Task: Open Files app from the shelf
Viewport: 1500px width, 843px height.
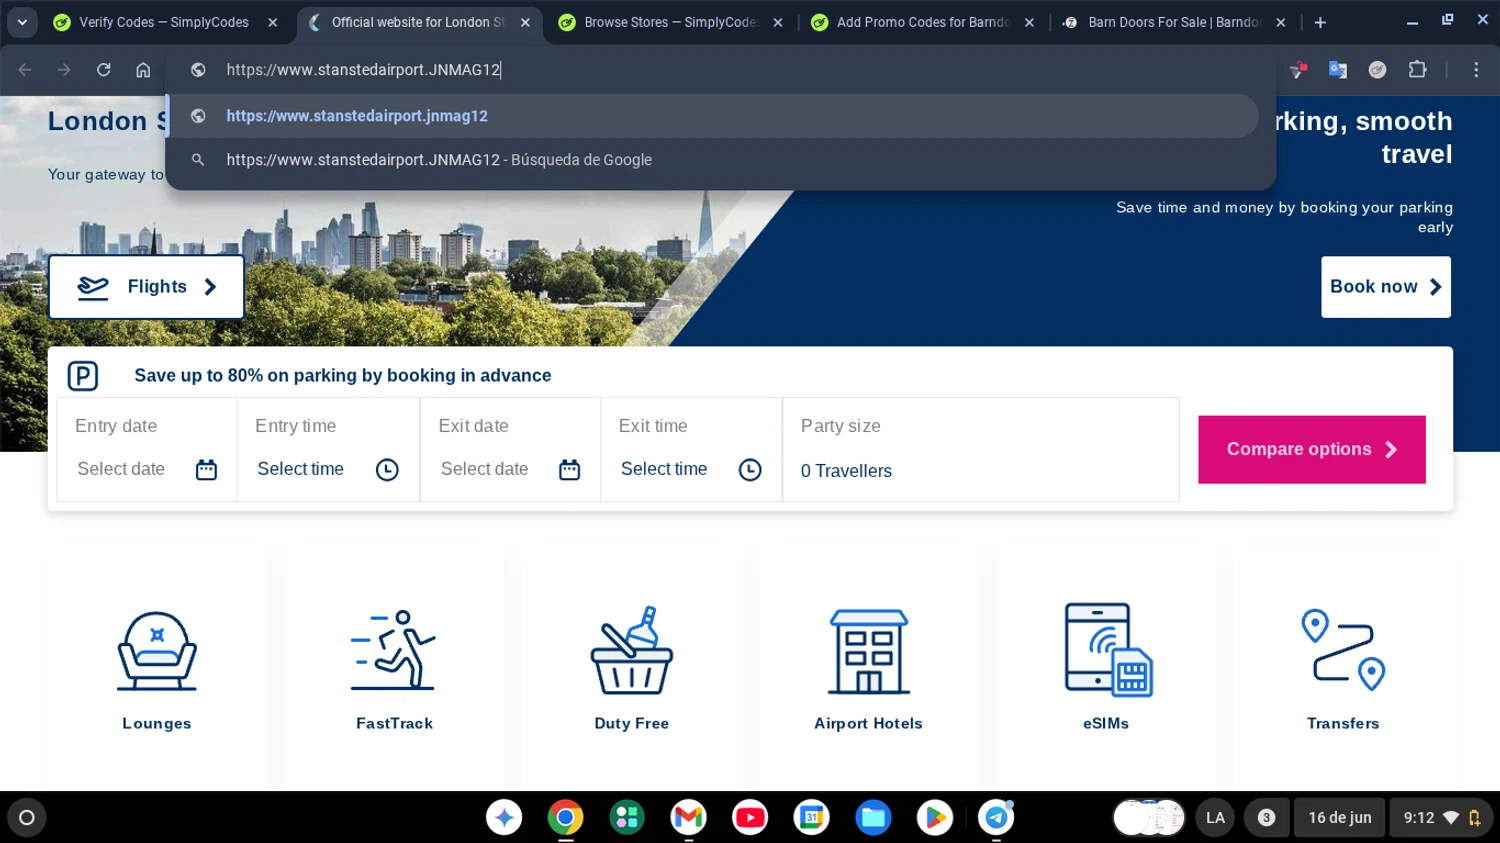Action: [873, 817]
